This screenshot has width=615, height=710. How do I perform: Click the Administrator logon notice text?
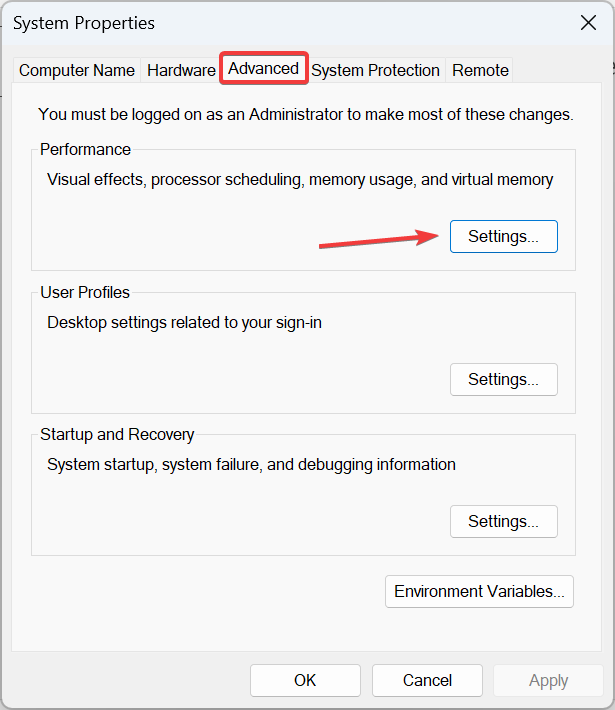(x=306, y=115)
